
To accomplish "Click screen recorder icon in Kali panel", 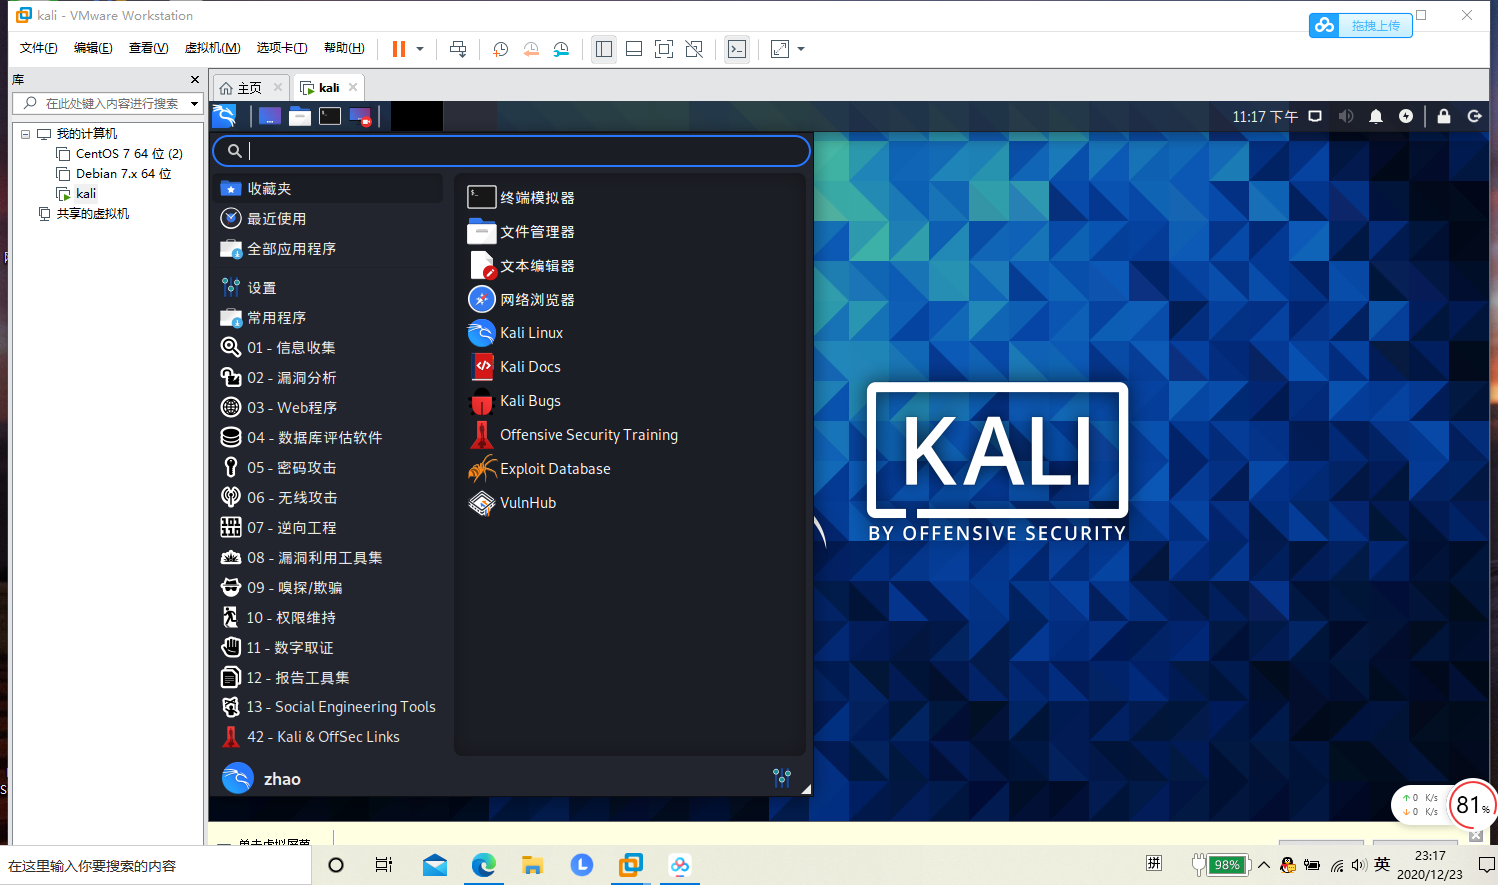I will tap(360, 116).
